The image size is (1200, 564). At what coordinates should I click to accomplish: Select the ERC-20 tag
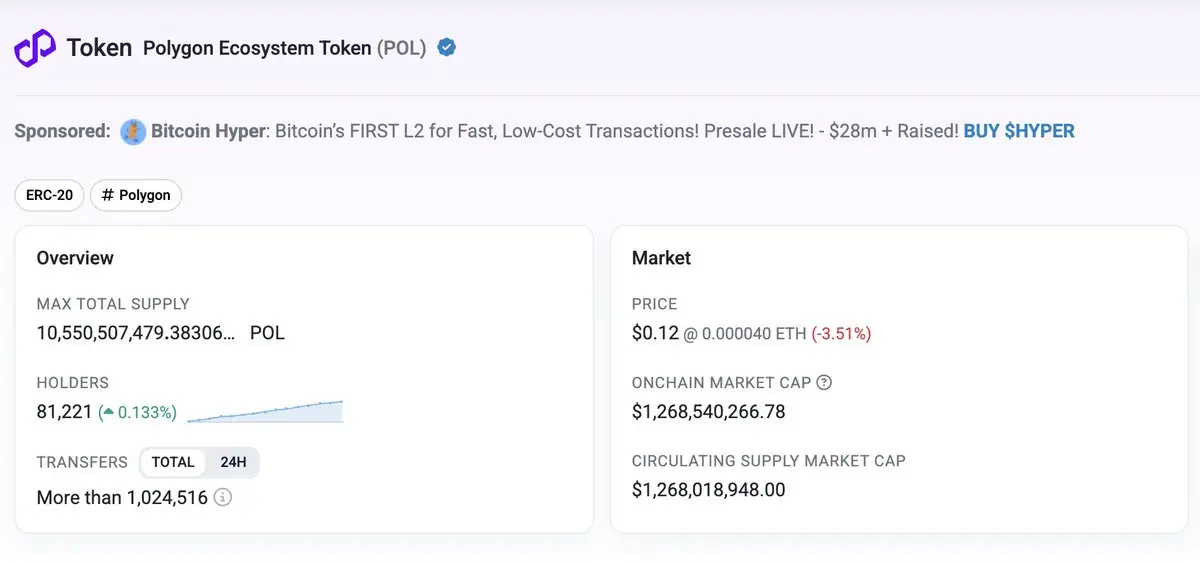[50, 195]
